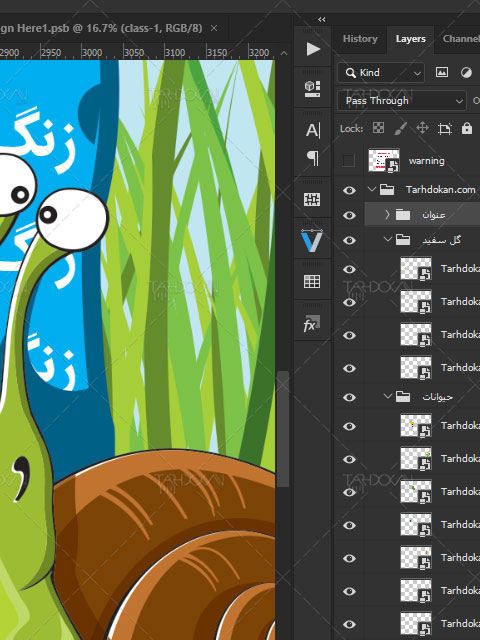Switch to the History tab
This screenshot has height=640, width=480.
[x=360, y=39]
